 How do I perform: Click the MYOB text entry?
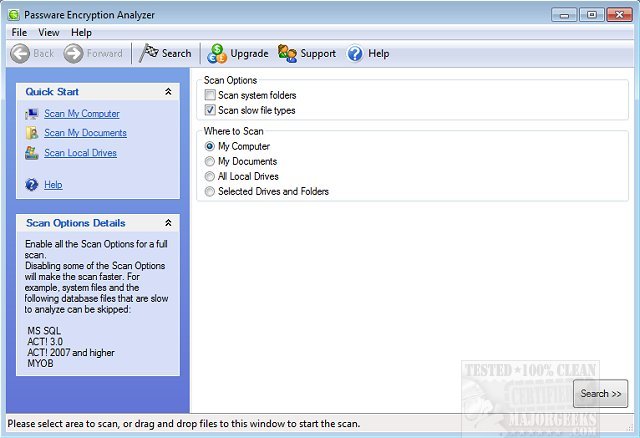click(x=40, y=363)
